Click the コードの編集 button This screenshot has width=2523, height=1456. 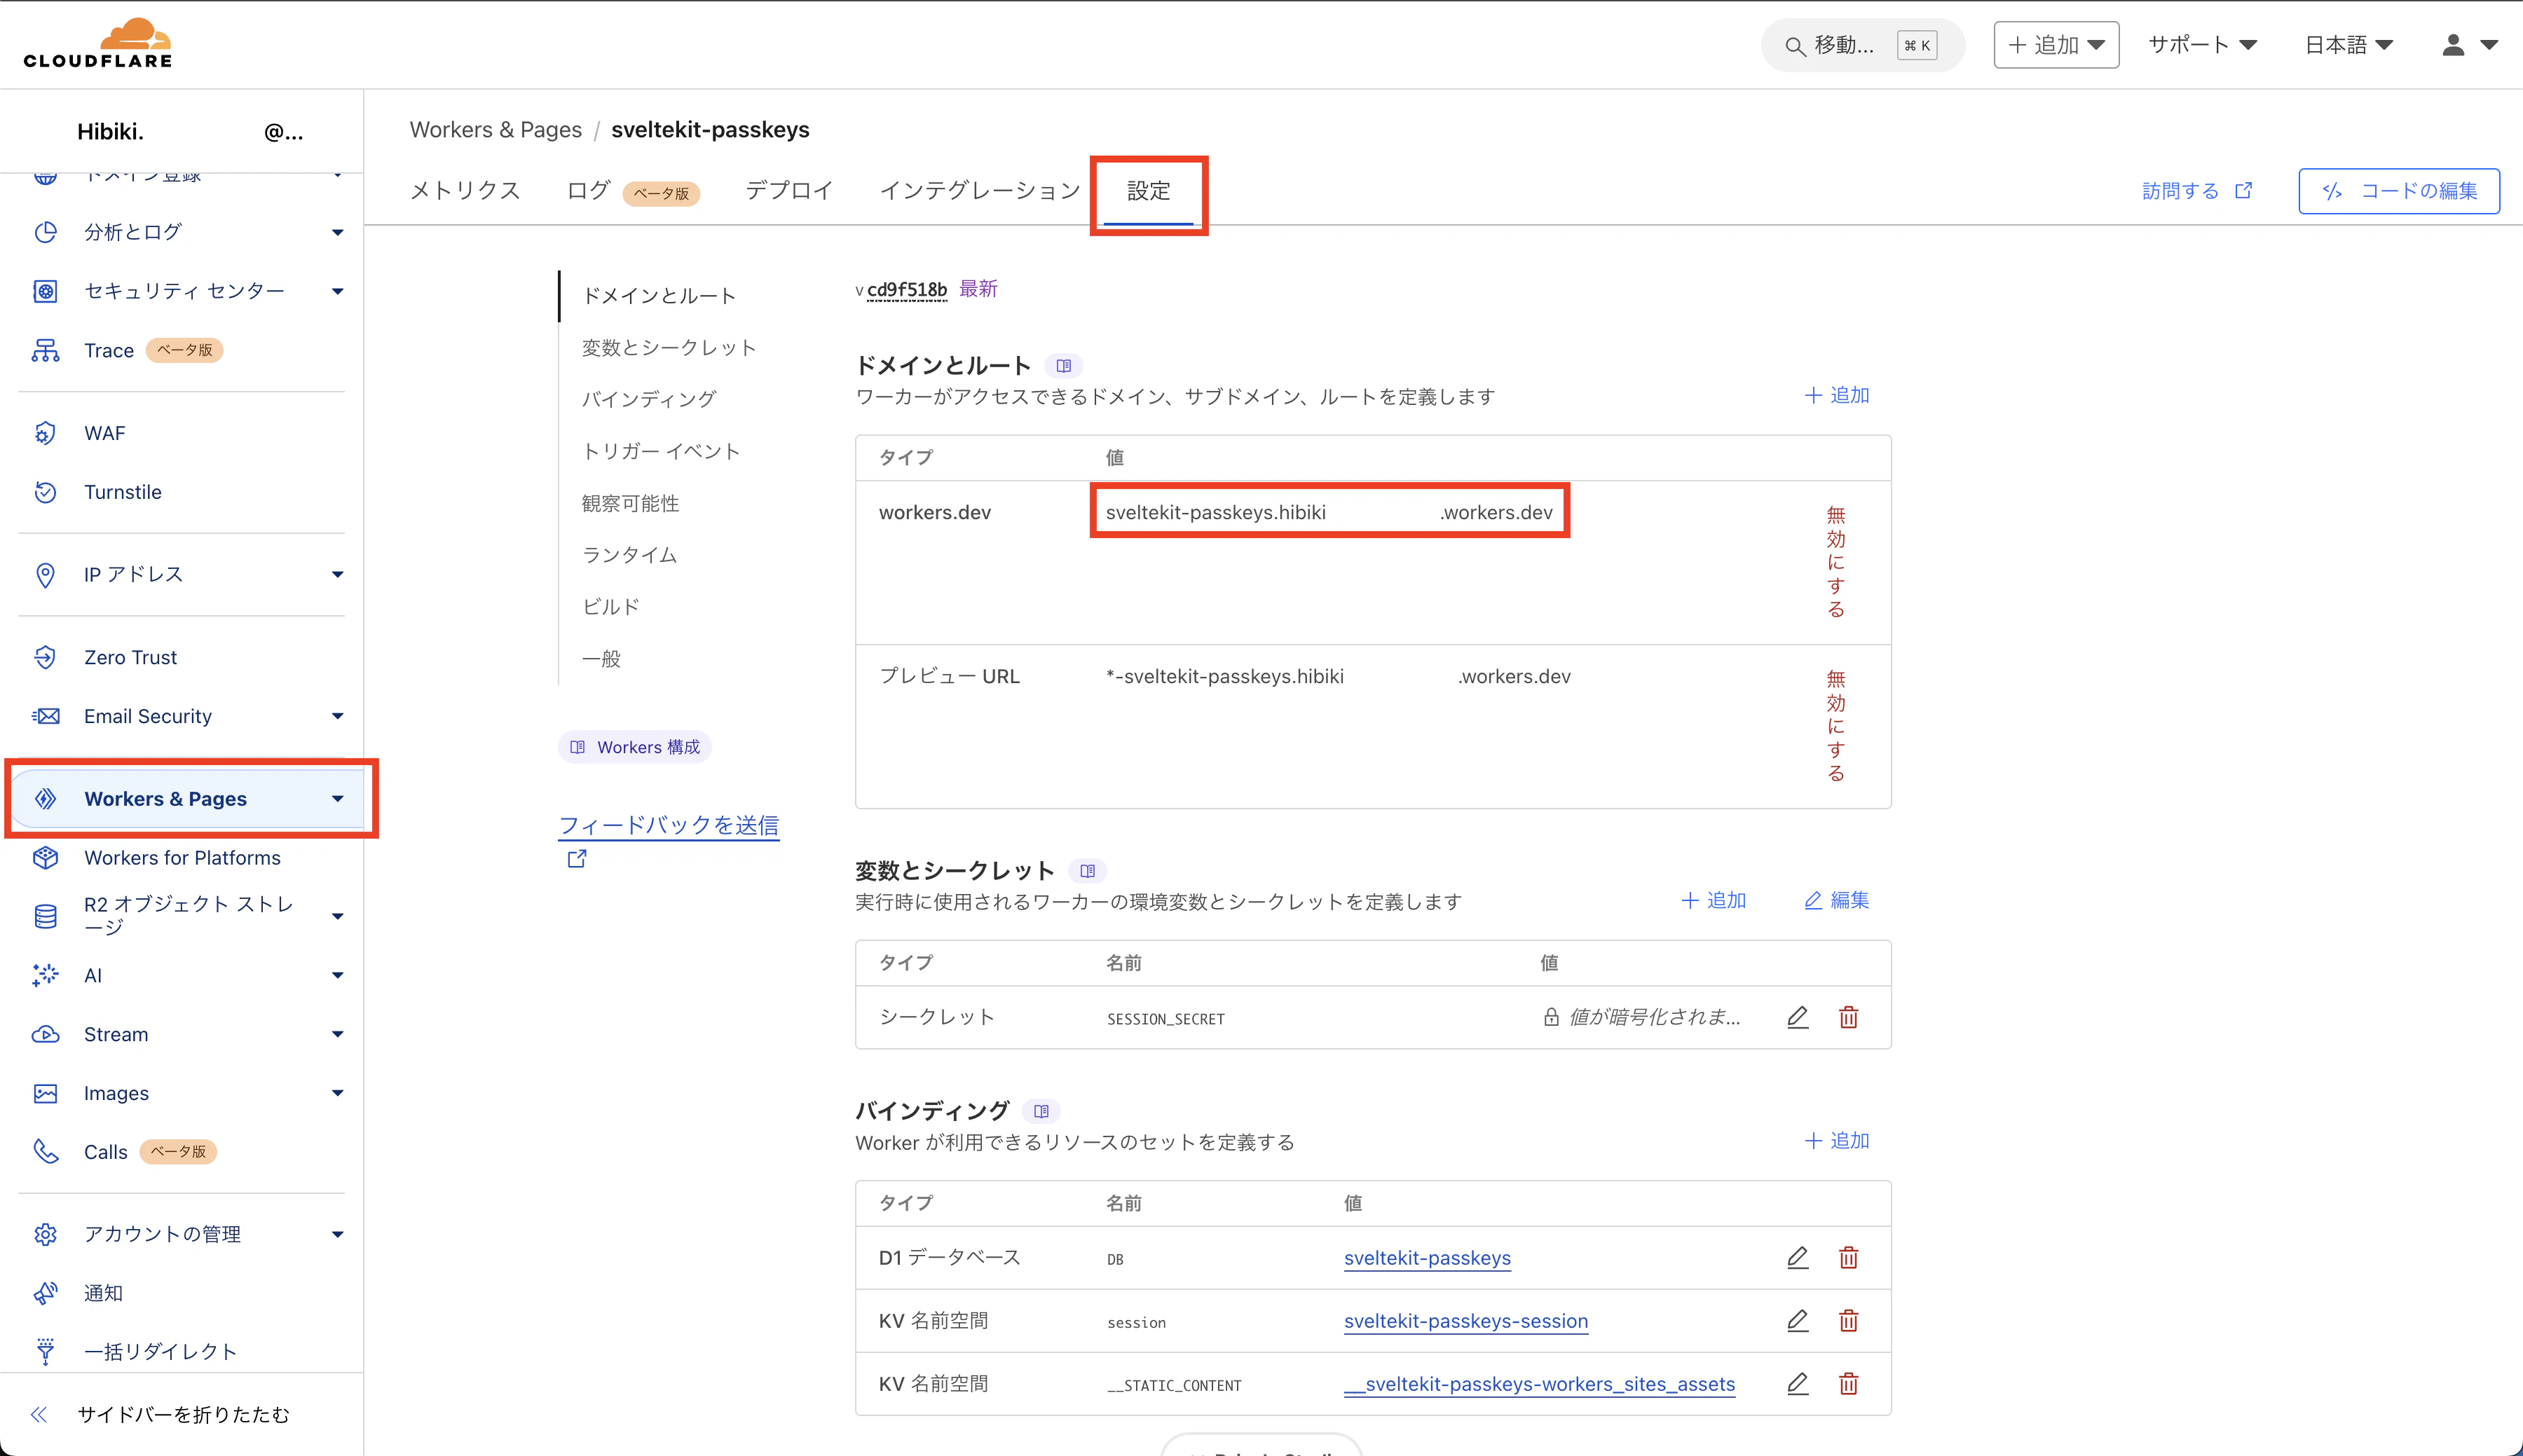2399,191
